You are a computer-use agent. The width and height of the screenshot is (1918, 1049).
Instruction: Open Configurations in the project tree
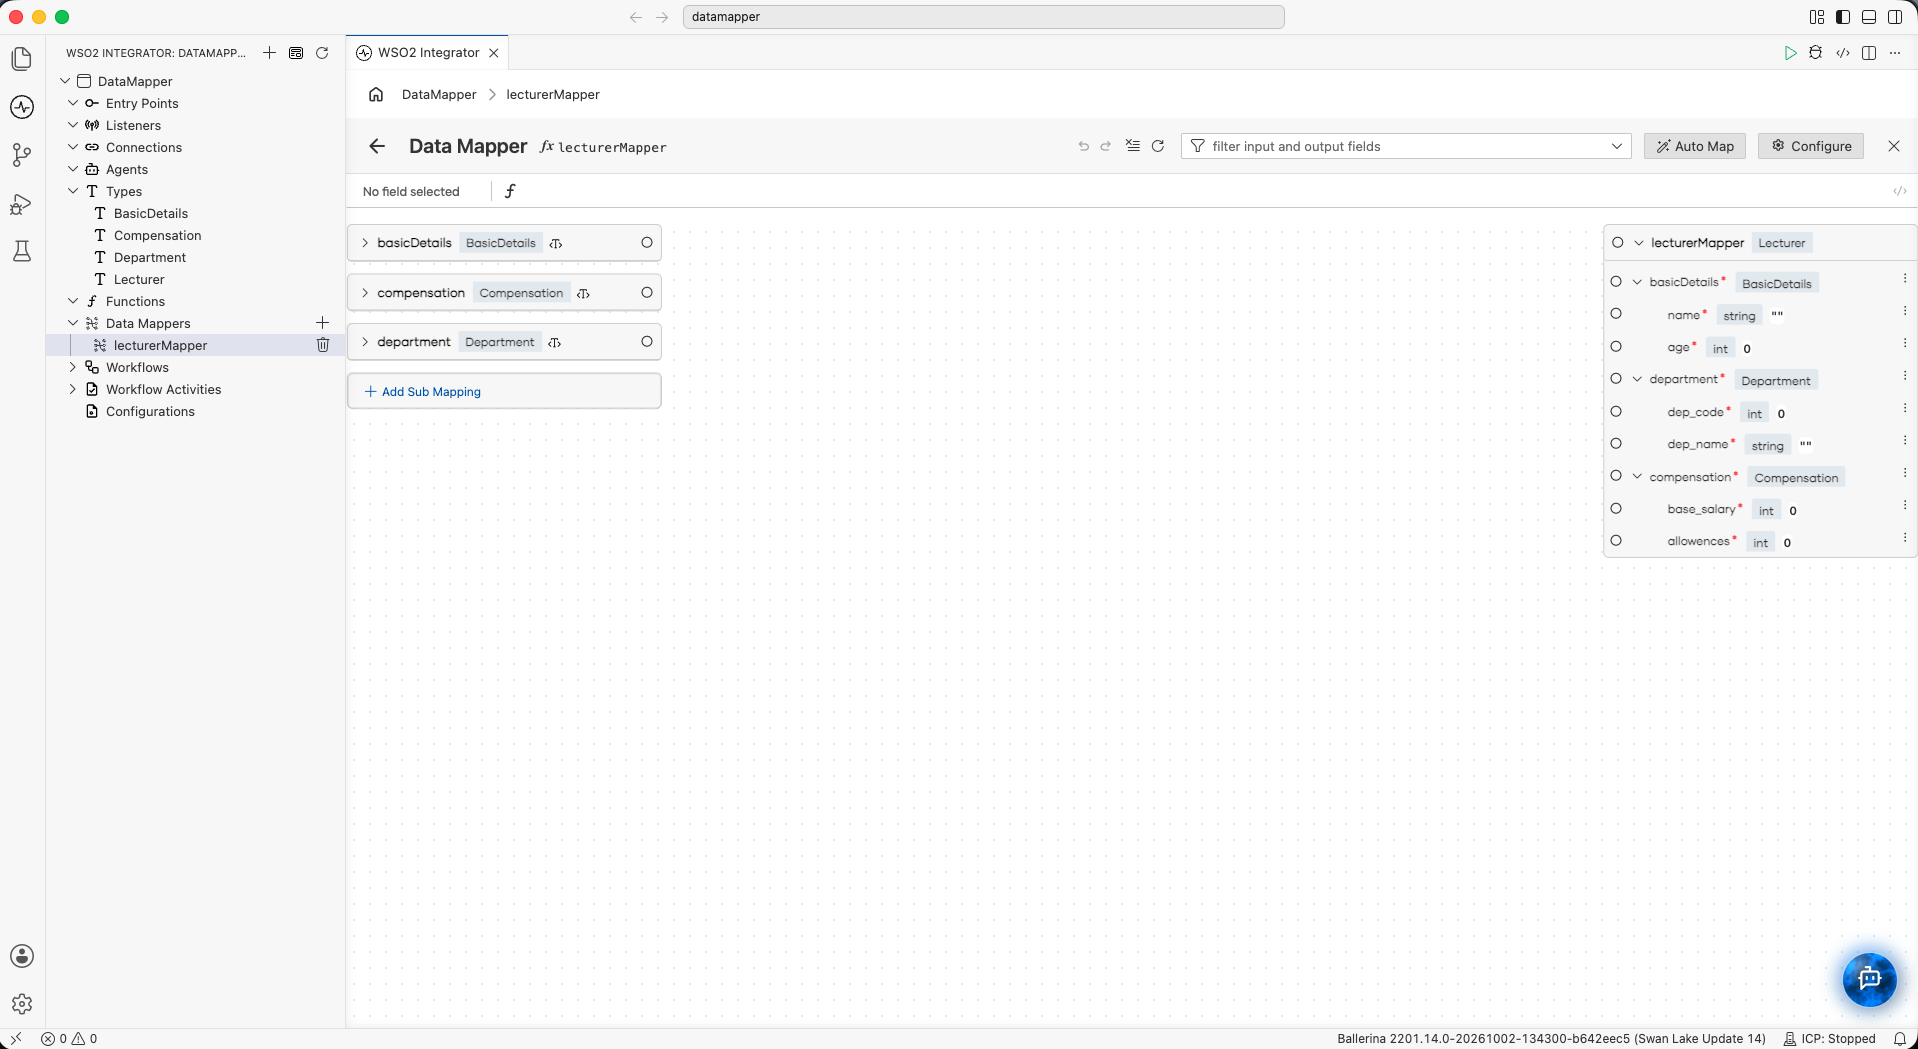(150, 411)
